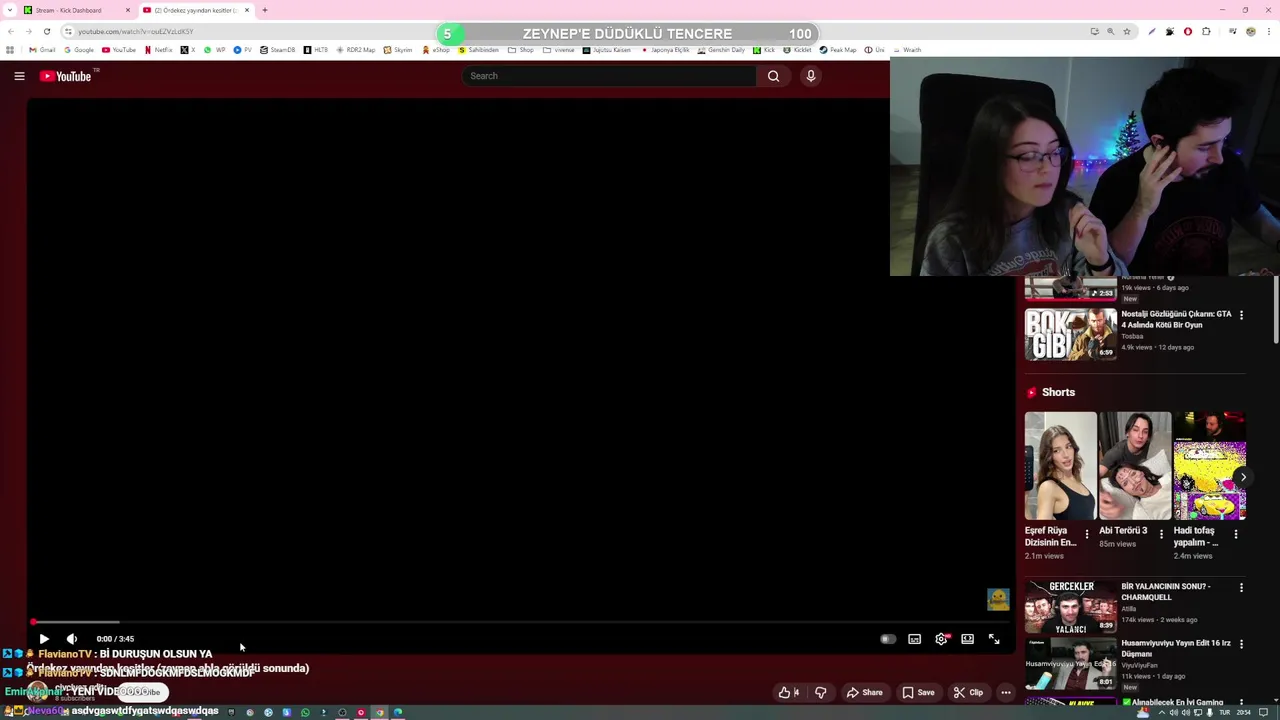This screenshot has height=720, width=1280.
Task: Open the Abi Terörü 3 short
Action: point(1135,466)
